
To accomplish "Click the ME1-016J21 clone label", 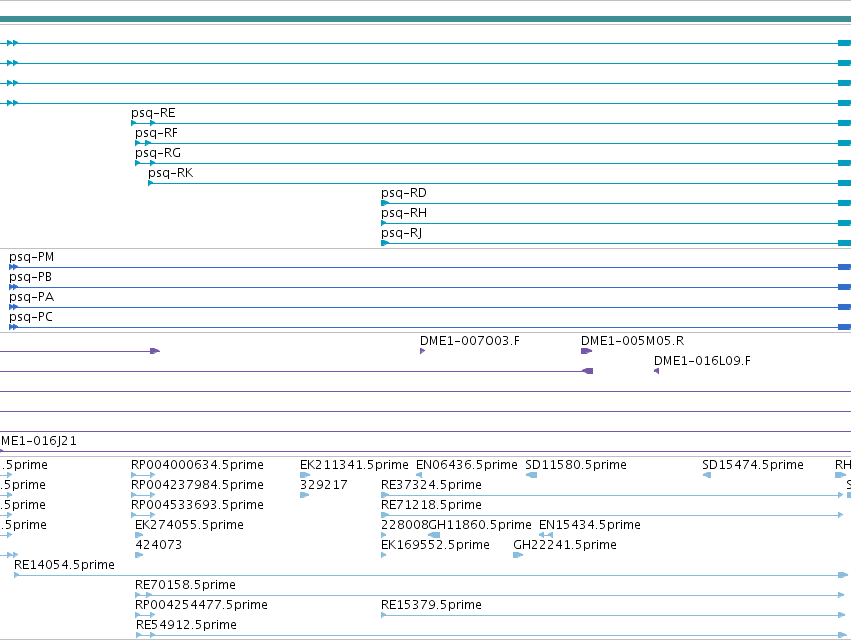I will tap(39, 441).
